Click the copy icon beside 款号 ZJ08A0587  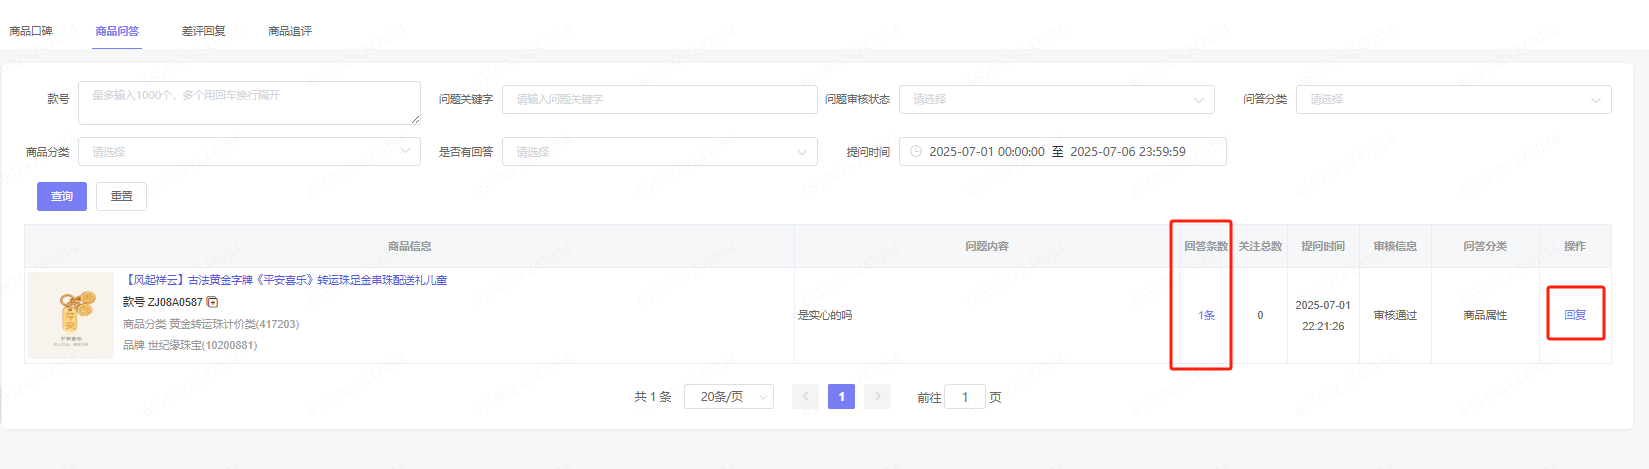tap(213, 302)
